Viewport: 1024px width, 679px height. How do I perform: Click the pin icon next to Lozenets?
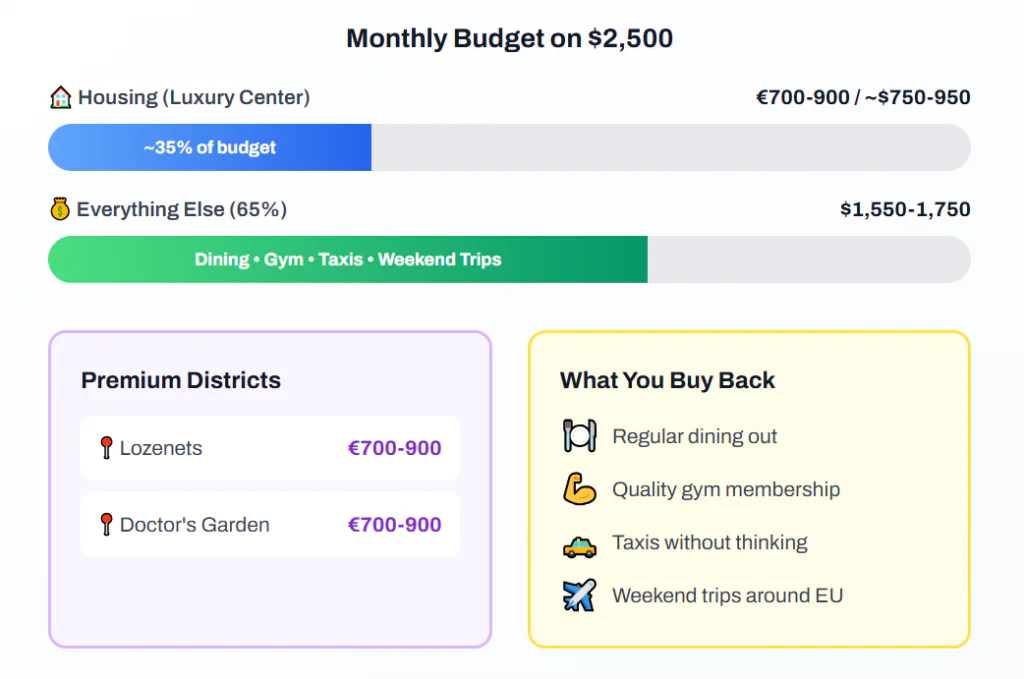click(106, 448)
